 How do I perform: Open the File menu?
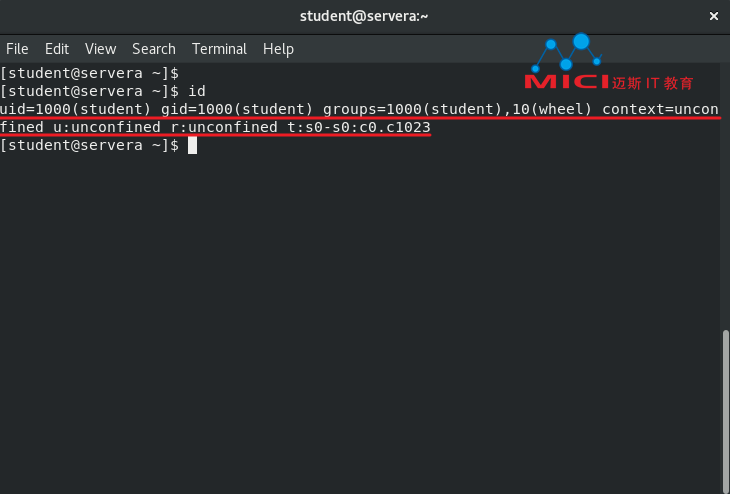click(x=17, y=49)
